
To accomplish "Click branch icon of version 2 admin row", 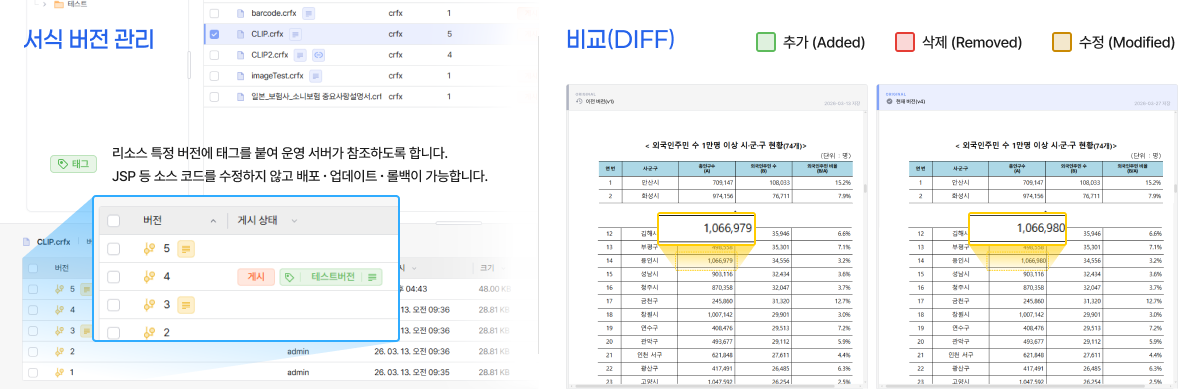I will pyautogui.click(x=59, y=352).
